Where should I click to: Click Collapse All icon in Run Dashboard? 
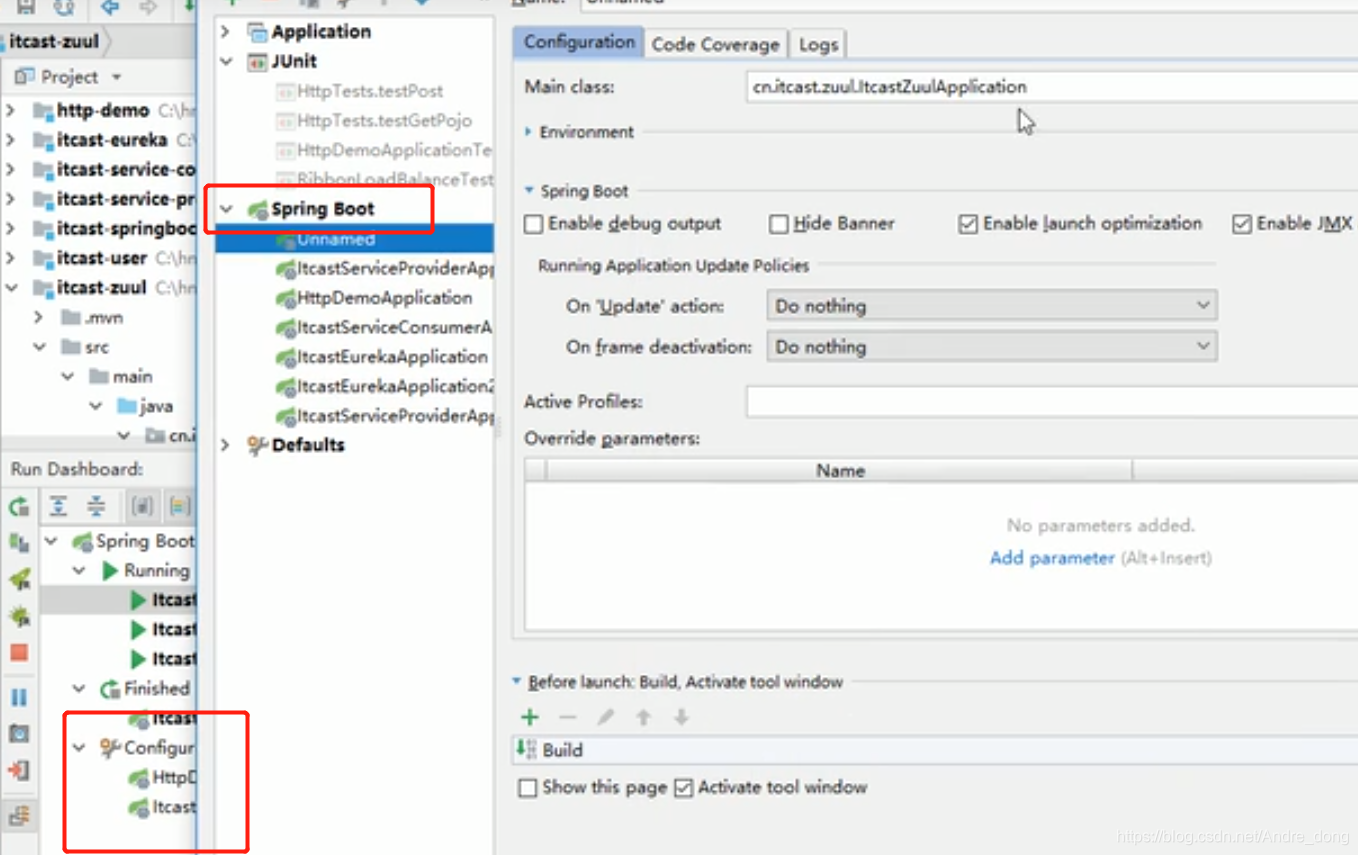pyautogui.click(x=96, y=506)
